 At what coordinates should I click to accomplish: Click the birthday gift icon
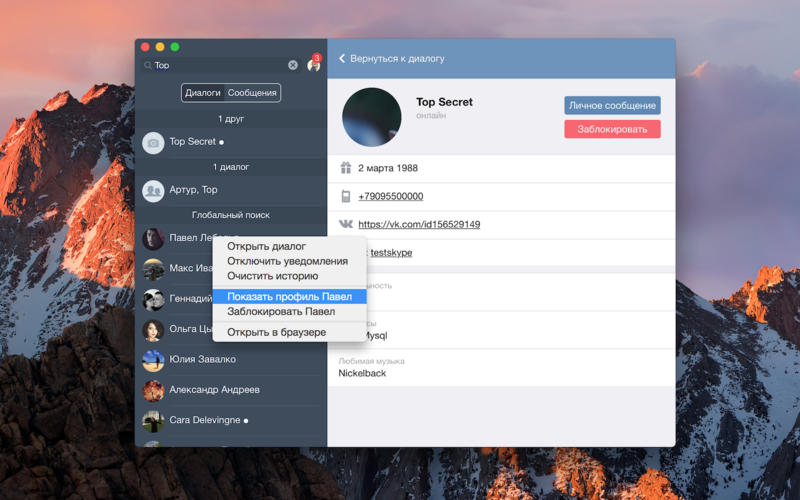click(x=346, y=167)
